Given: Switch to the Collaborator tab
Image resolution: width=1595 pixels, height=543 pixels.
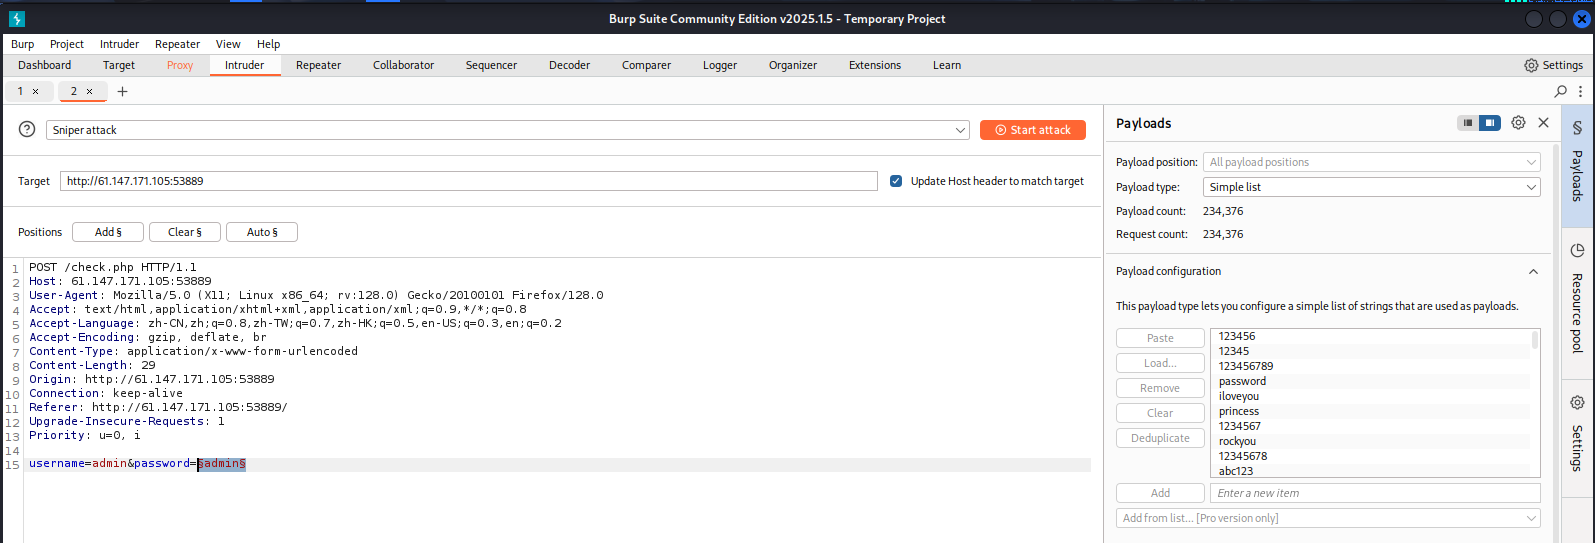Looking at the screenshot, I should pyautogui.click(x=403, y=65).
